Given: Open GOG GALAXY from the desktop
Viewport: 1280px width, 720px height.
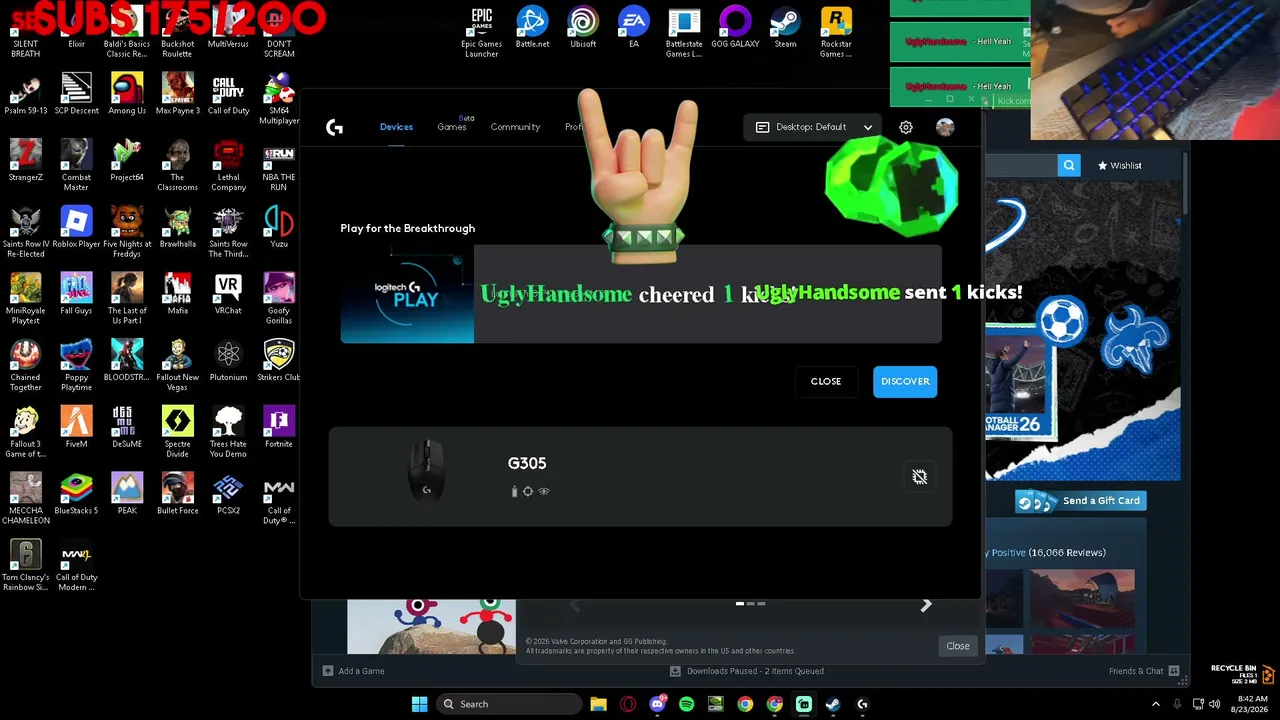Looking at the screenshot, I should (x=735, y=27).
